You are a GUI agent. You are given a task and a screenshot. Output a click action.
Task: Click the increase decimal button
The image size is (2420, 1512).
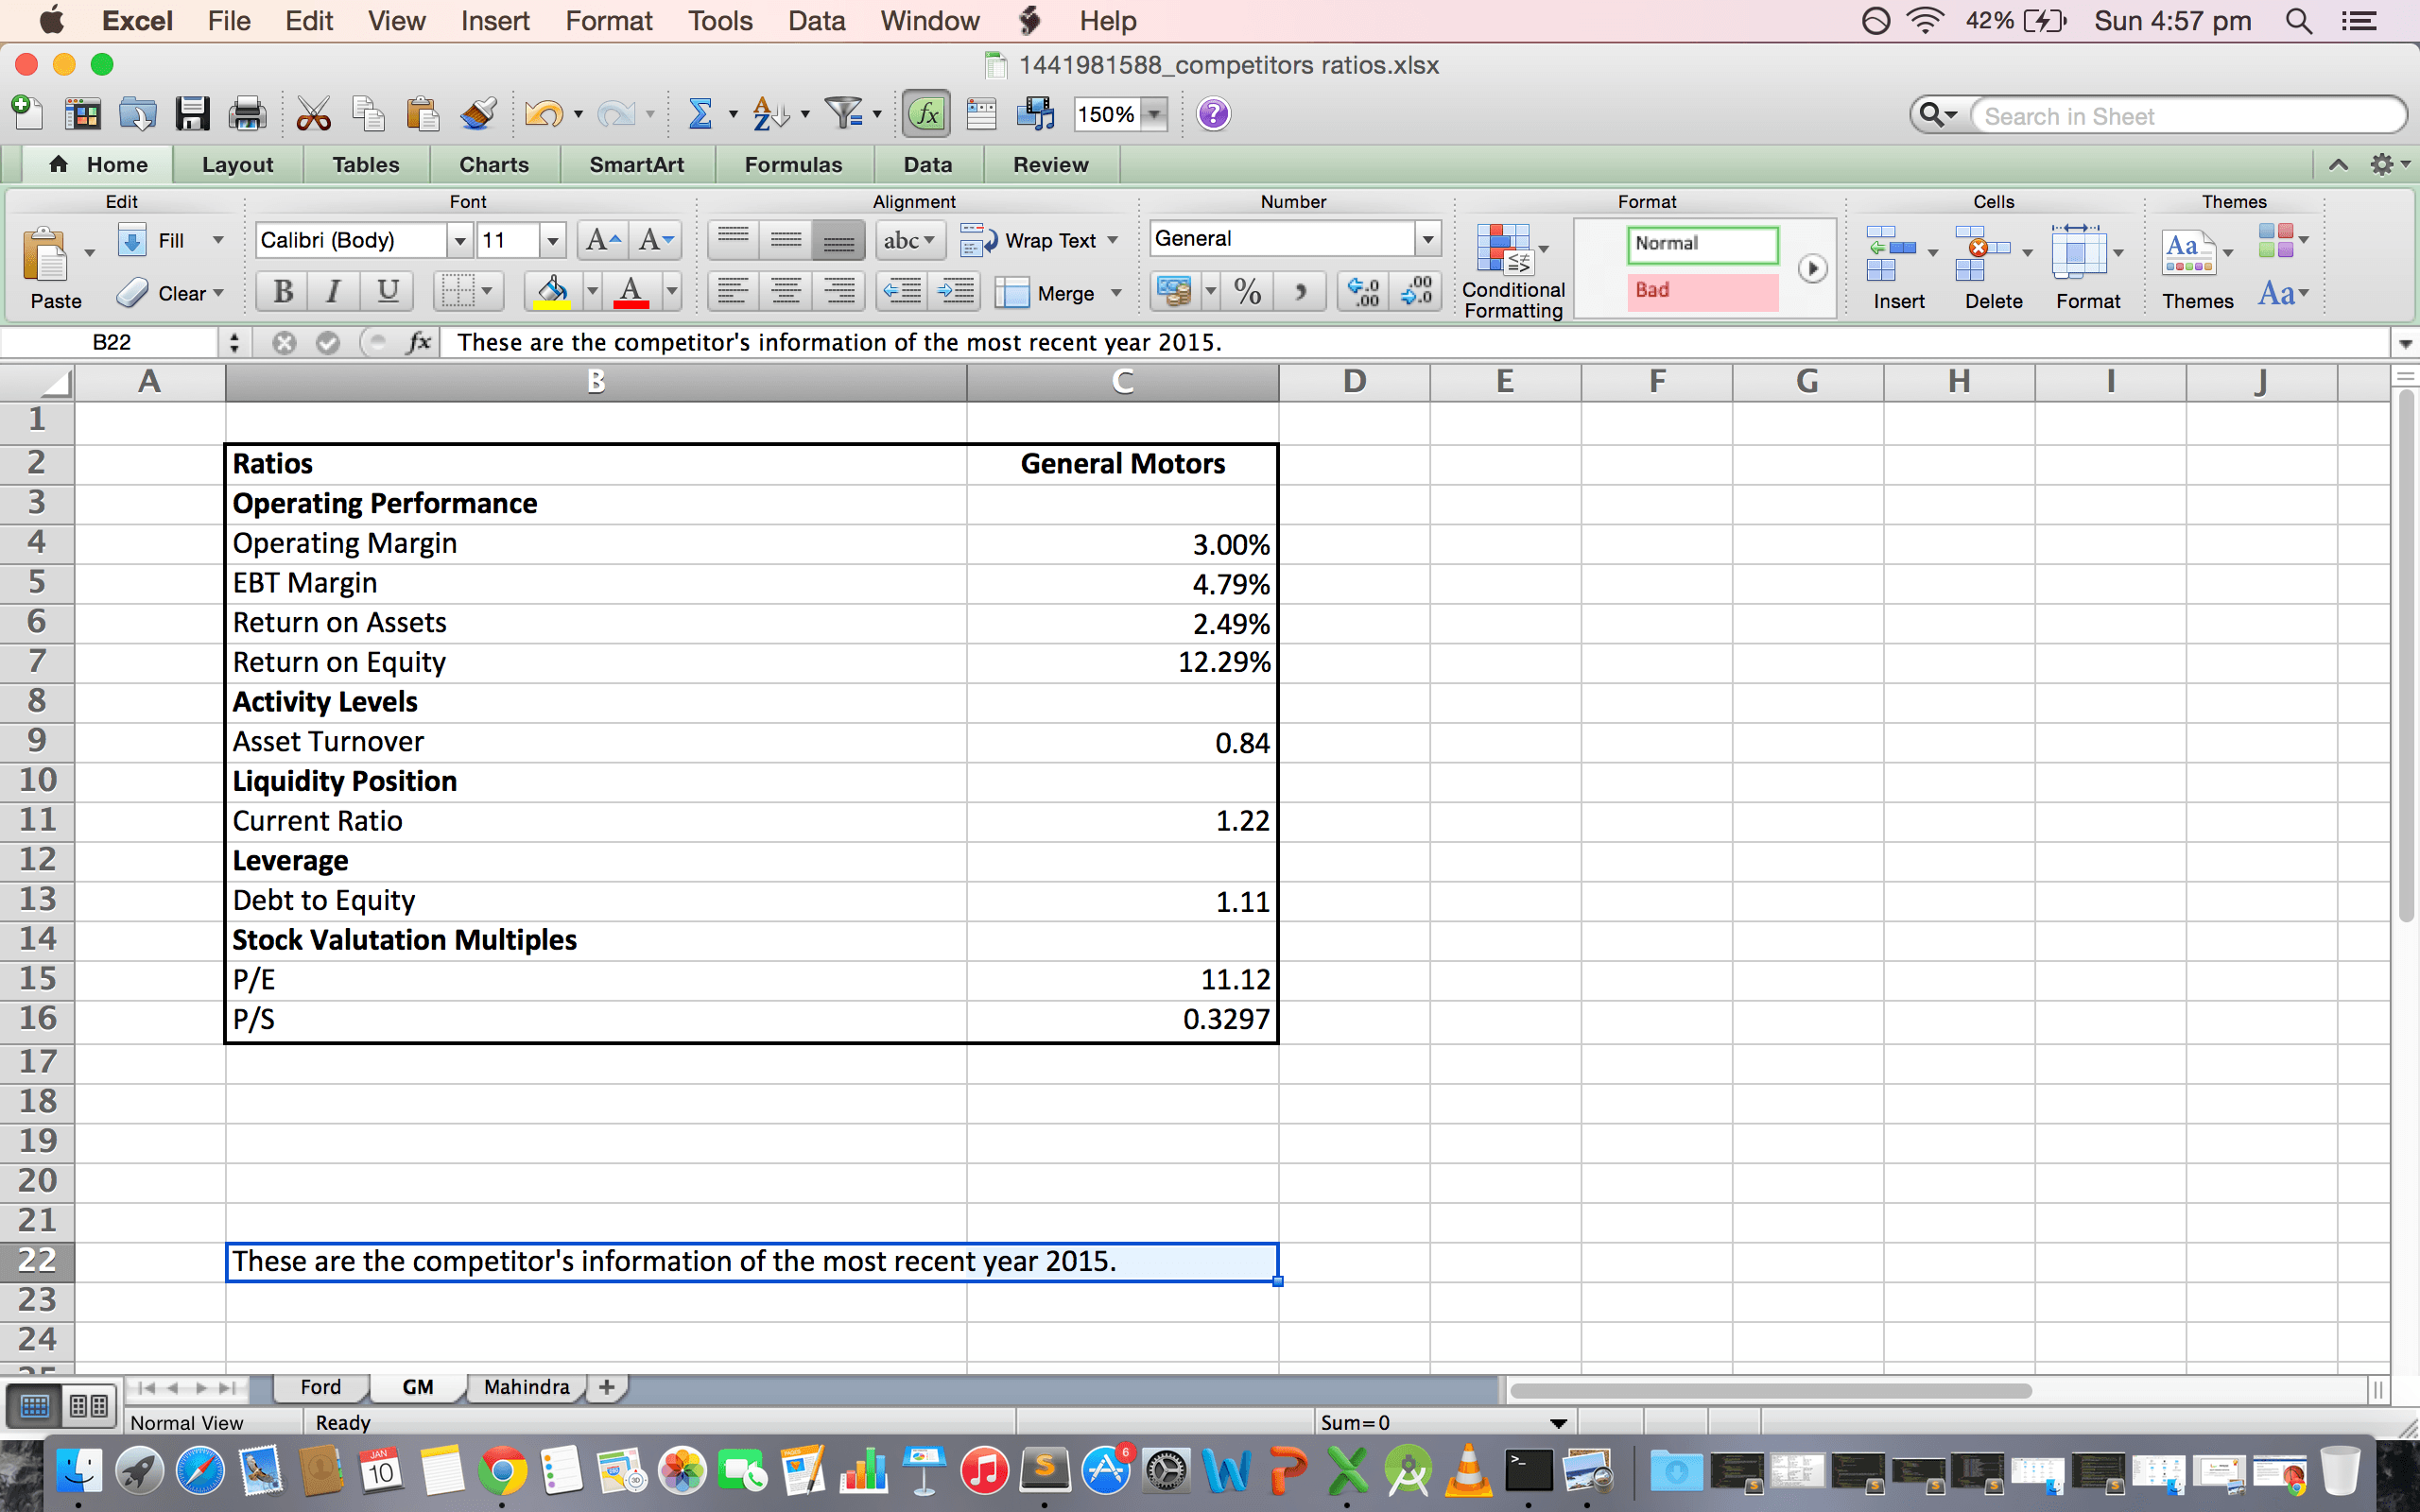tap(1364, 292)
